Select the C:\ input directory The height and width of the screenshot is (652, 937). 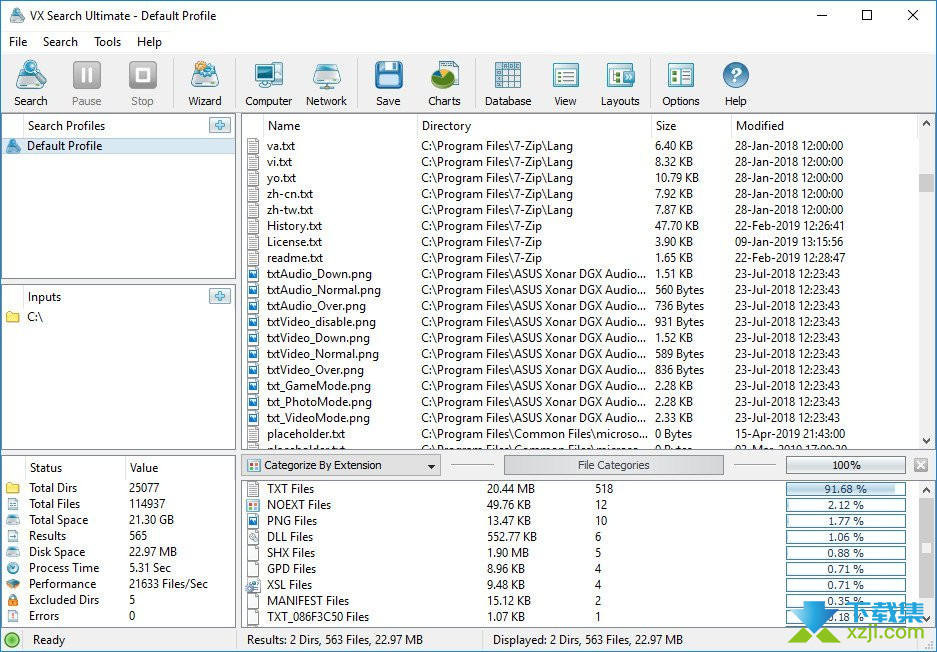click(119, 317)
